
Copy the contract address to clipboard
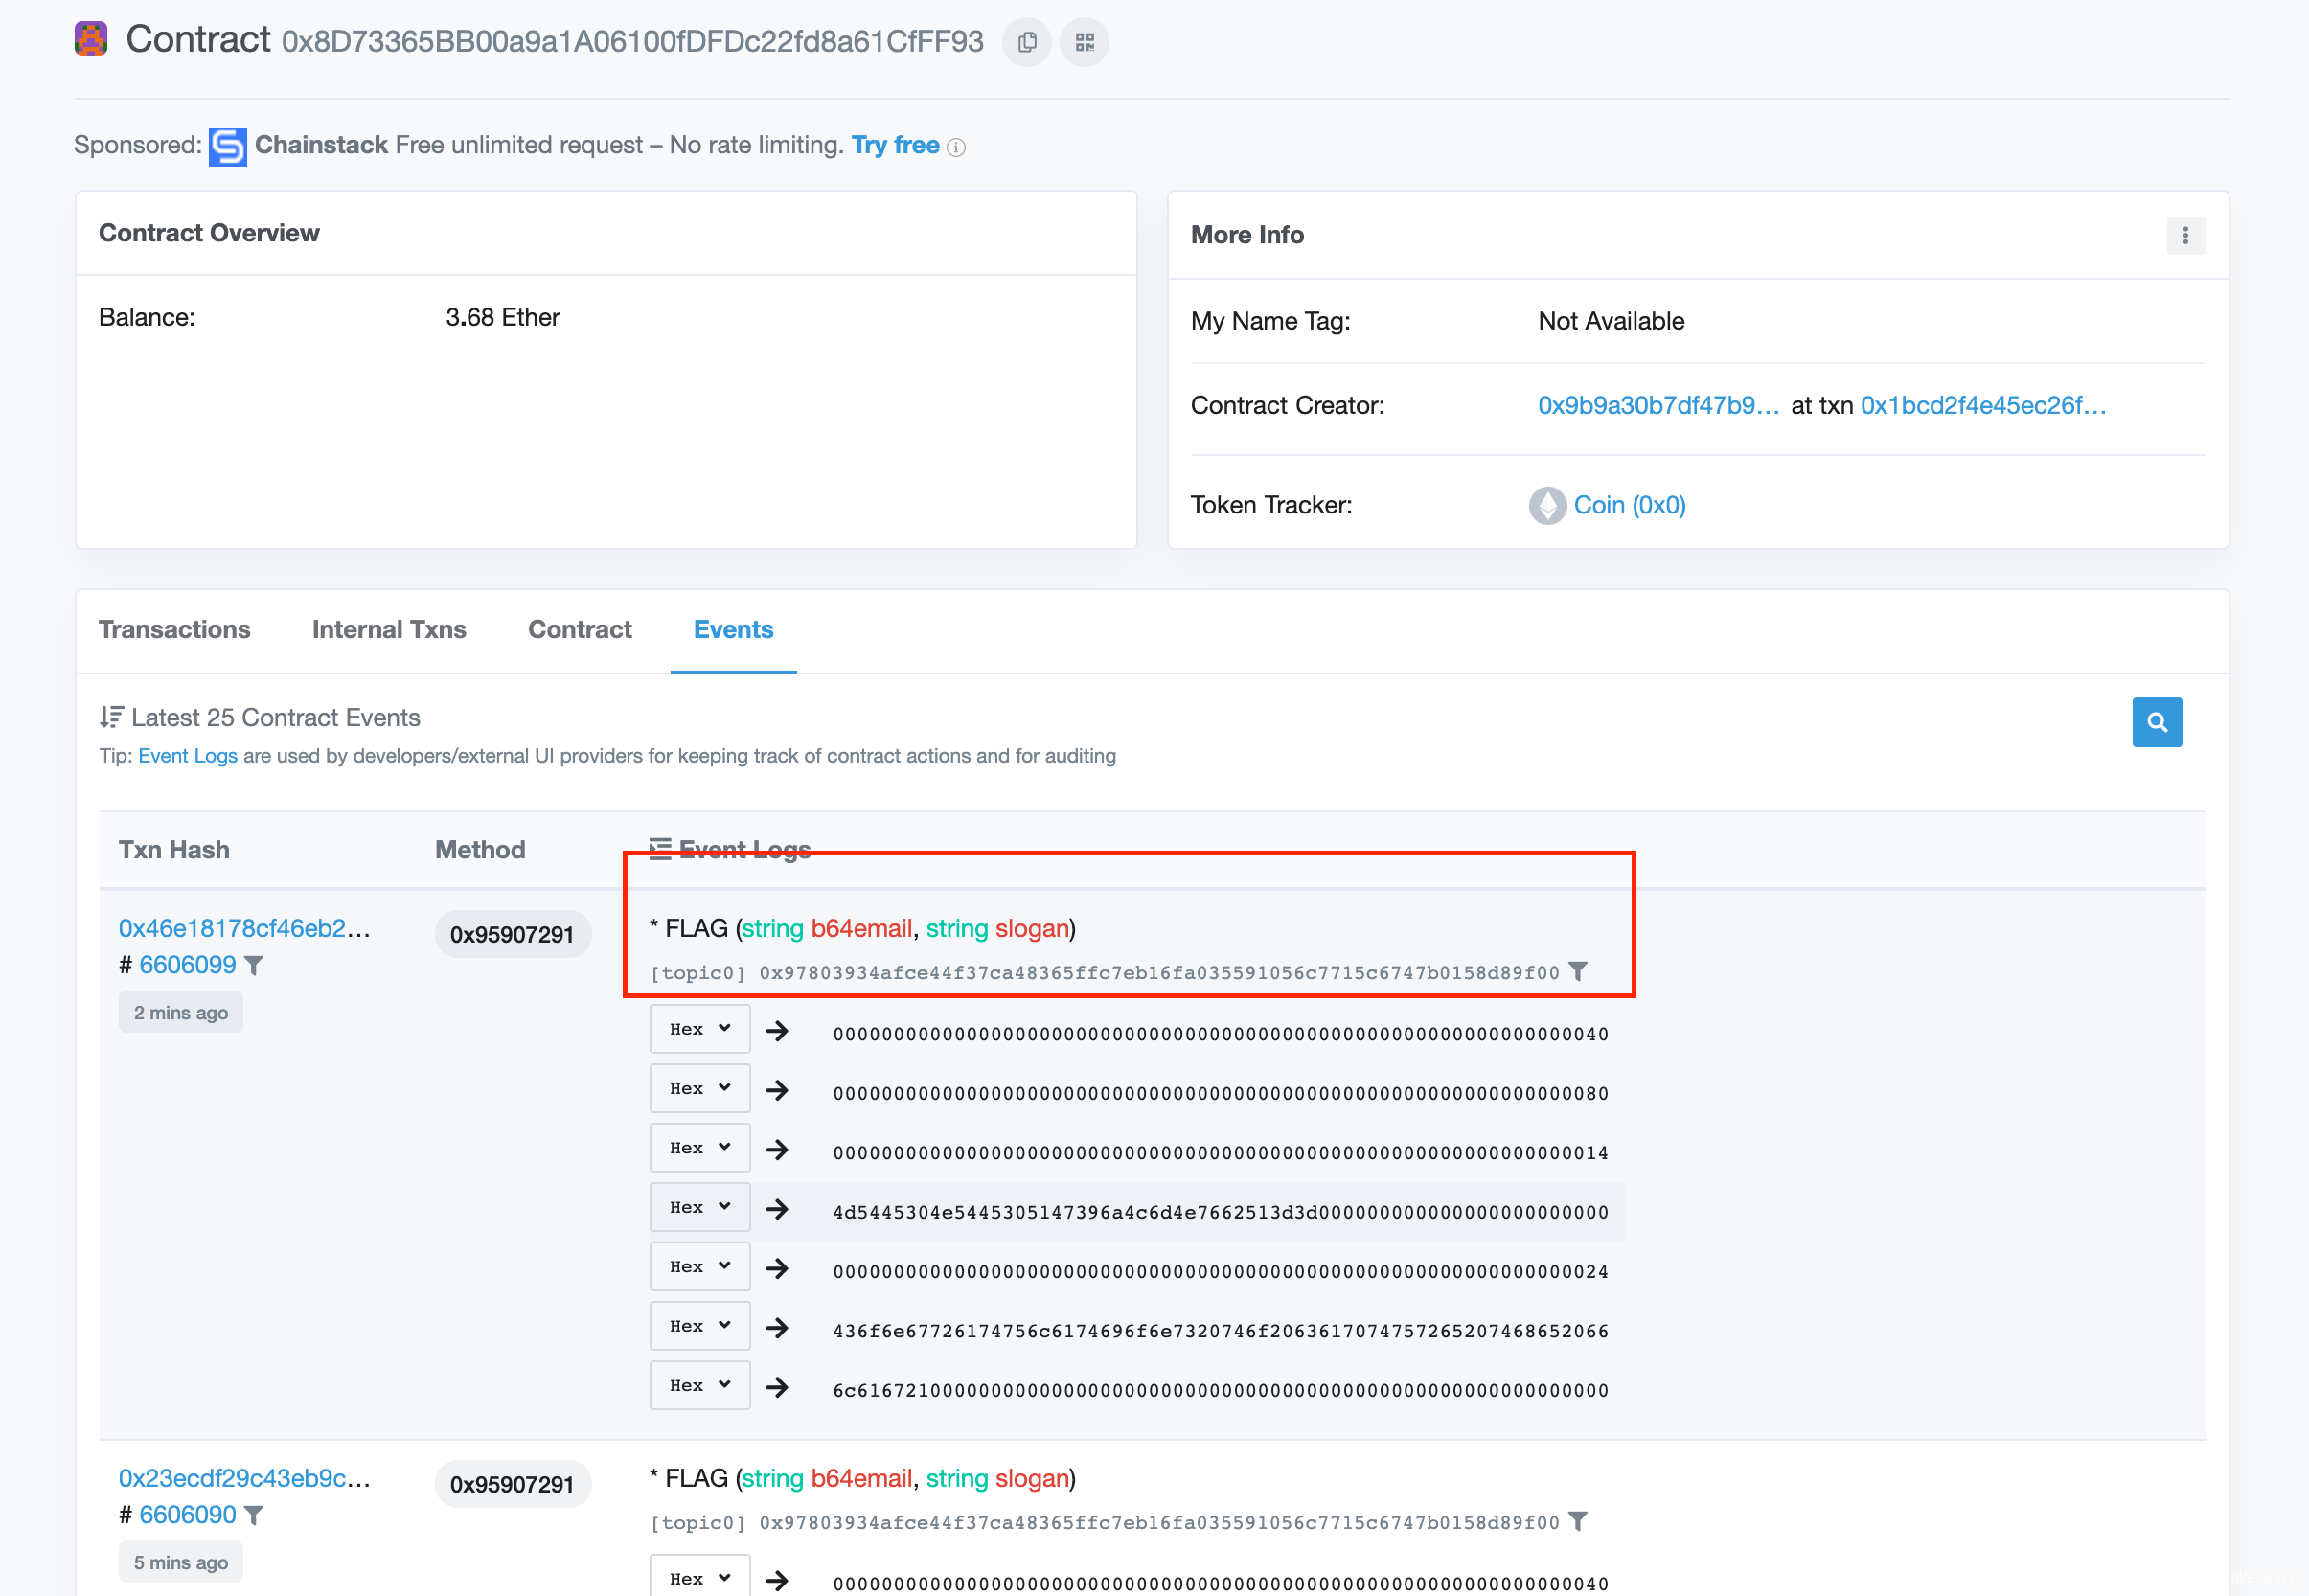[1026, 42]
